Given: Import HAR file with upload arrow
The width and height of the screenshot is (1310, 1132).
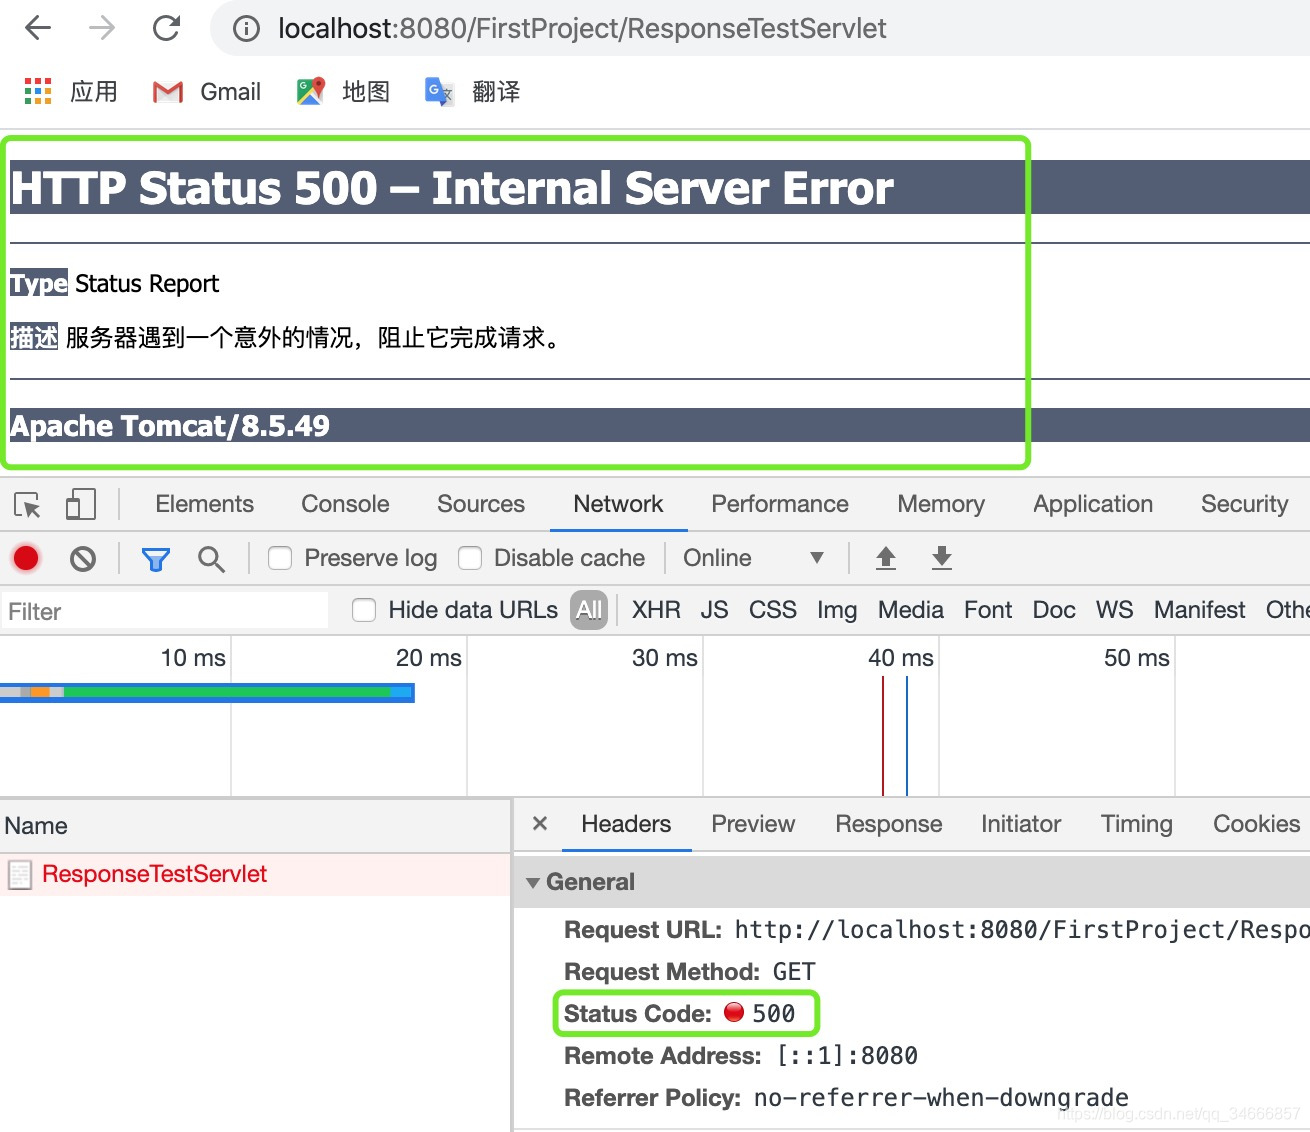Looking at the screenshot, I should [x=886, y=558].
